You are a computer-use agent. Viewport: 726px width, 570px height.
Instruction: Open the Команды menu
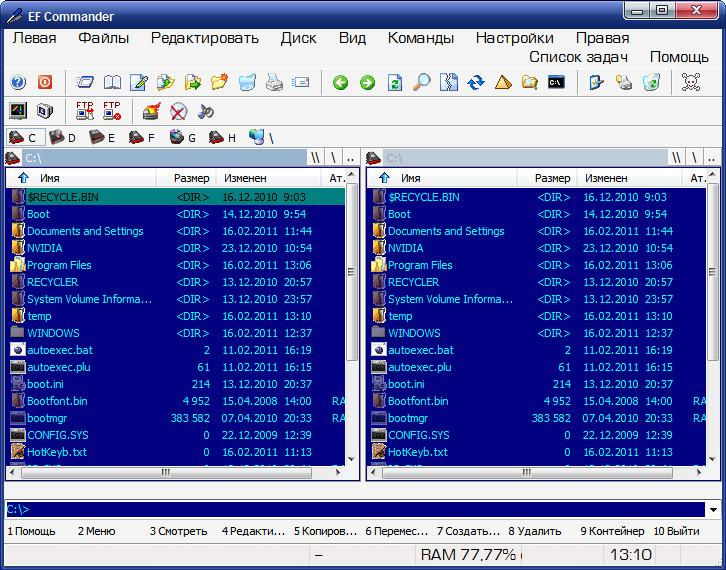(x=420, y=38)
